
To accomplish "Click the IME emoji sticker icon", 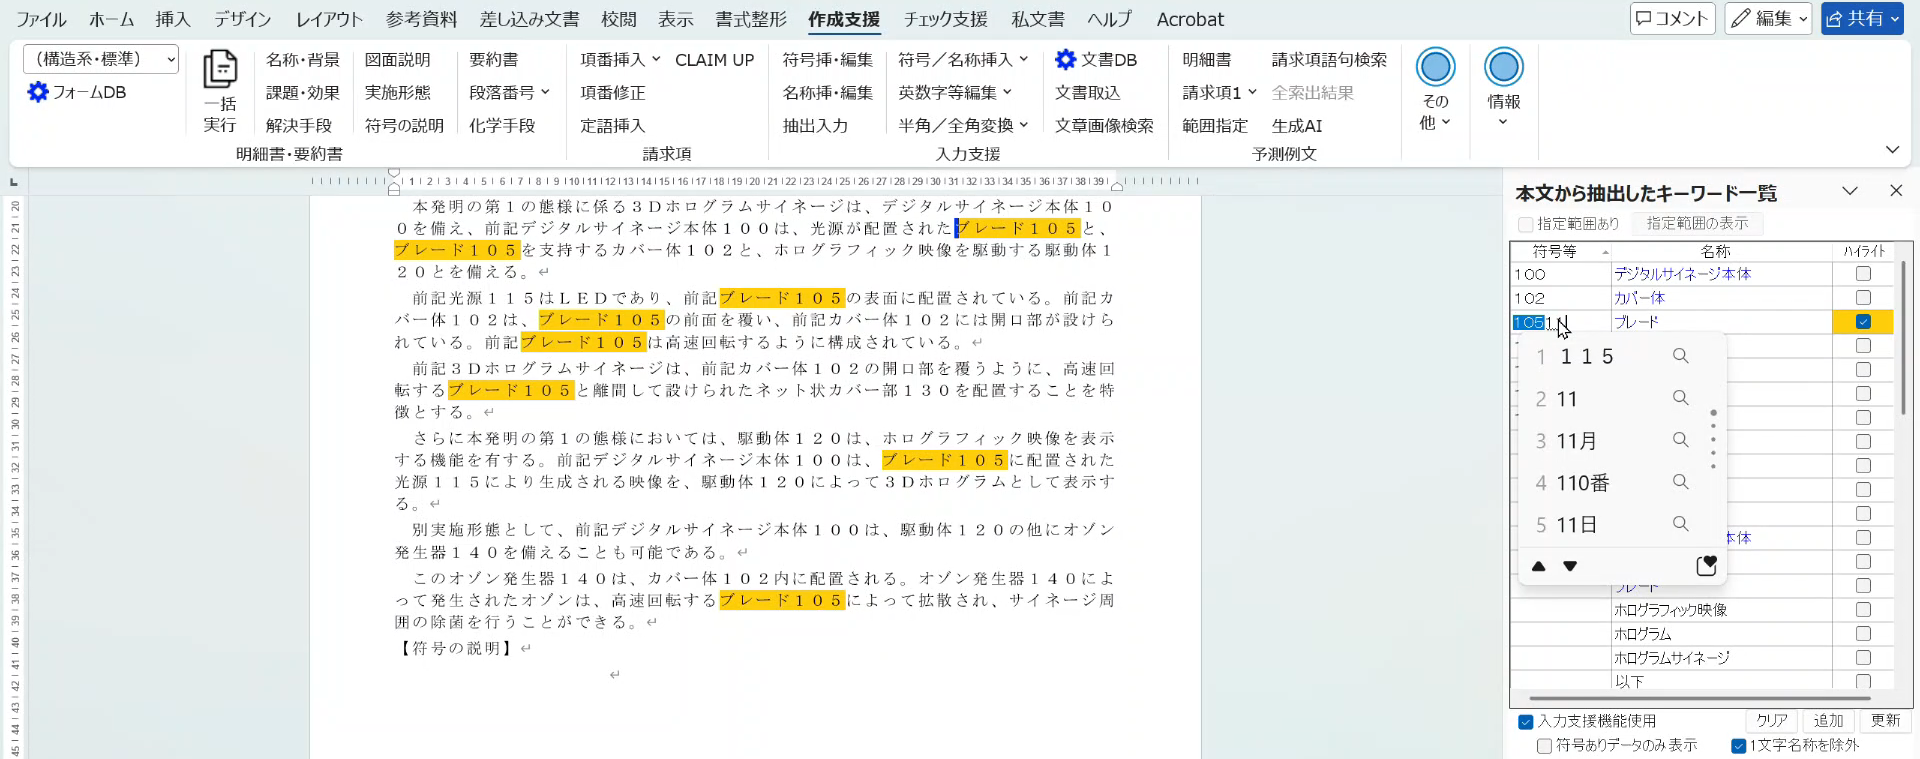I will (1707, 566).
